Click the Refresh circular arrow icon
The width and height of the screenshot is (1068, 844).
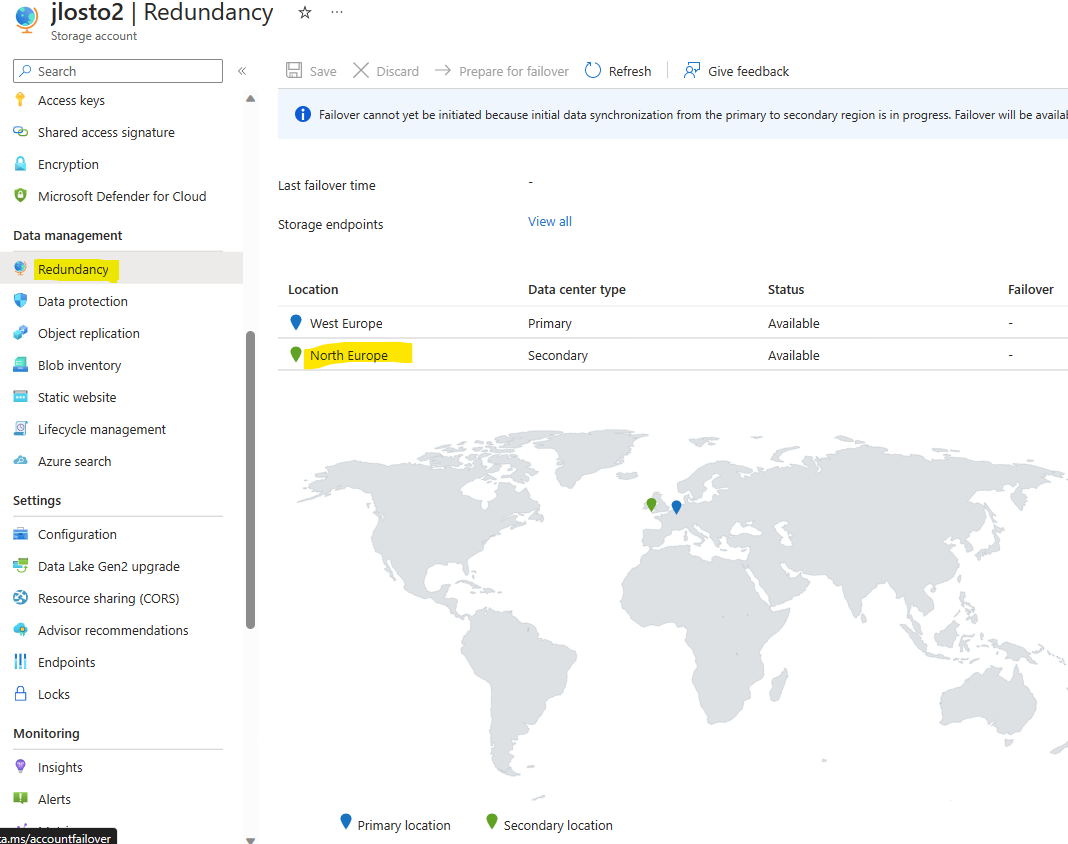click(593, 70)
